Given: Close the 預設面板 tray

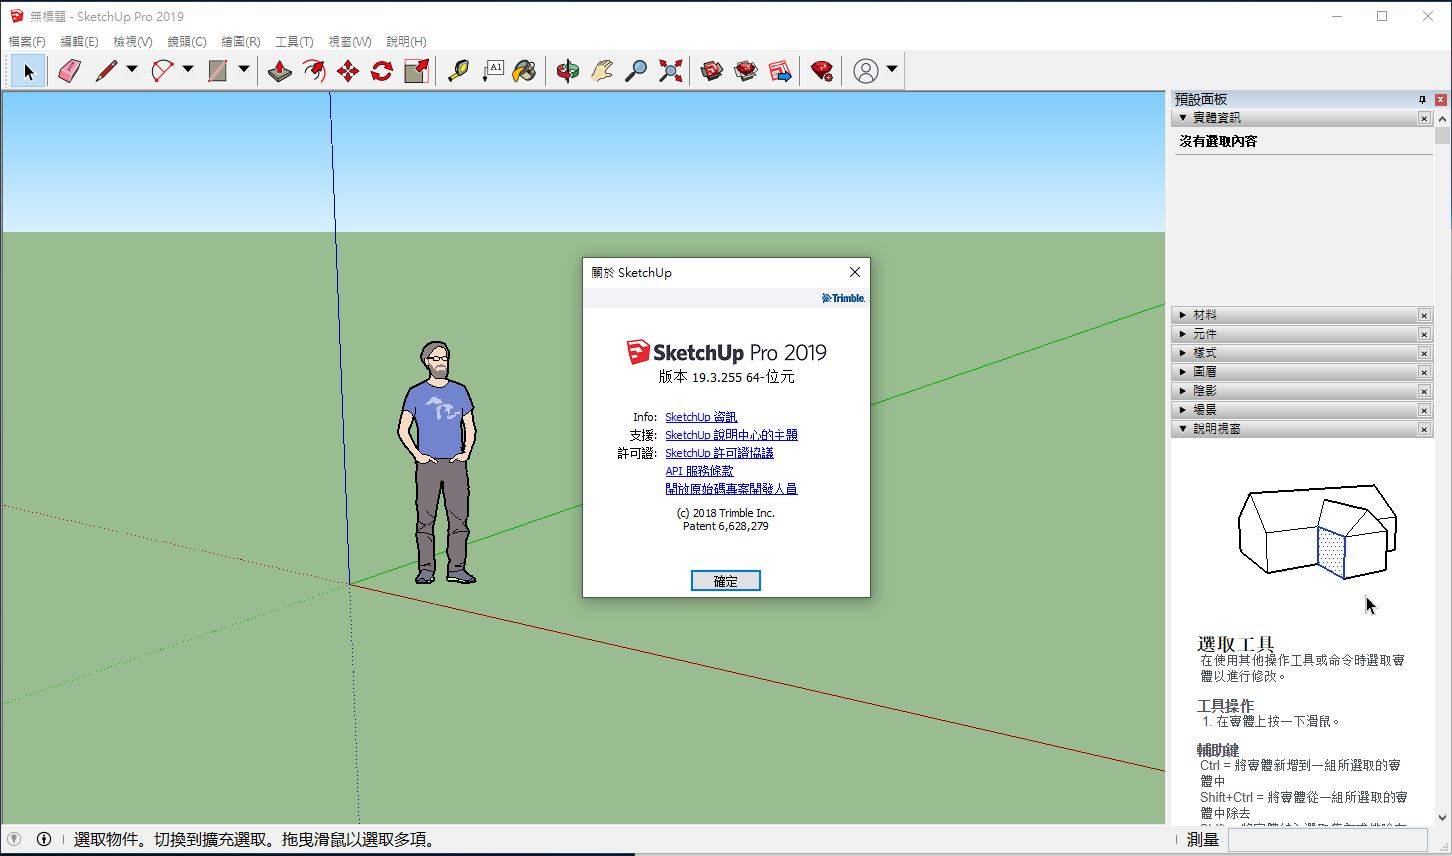Looking at the screenshot, I should pos(1441,100).
